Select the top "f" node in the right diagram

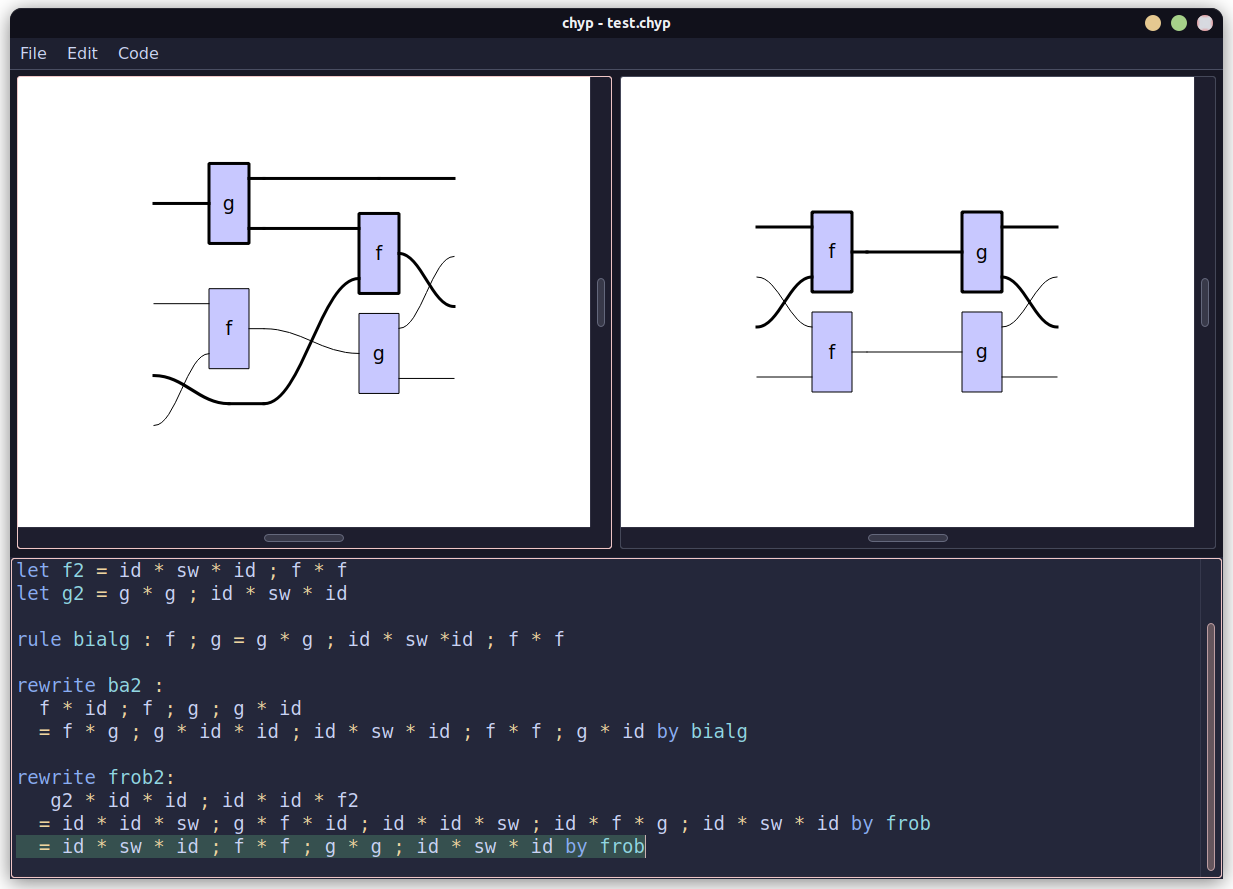831,252
